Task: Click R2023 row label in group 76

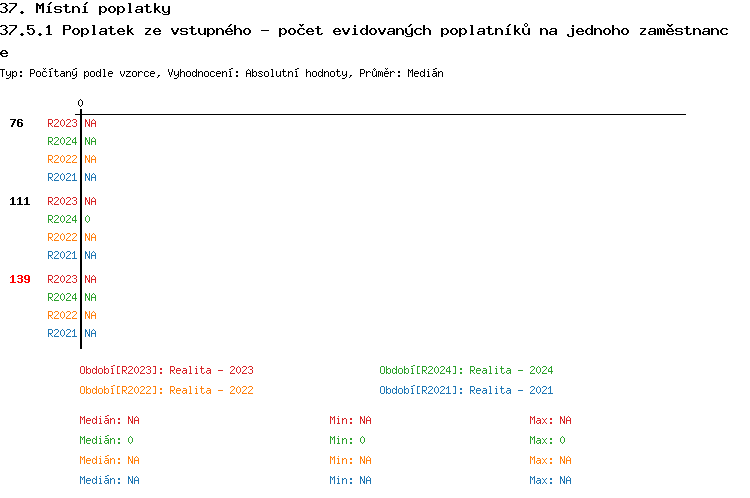Action: click(62, 123)
